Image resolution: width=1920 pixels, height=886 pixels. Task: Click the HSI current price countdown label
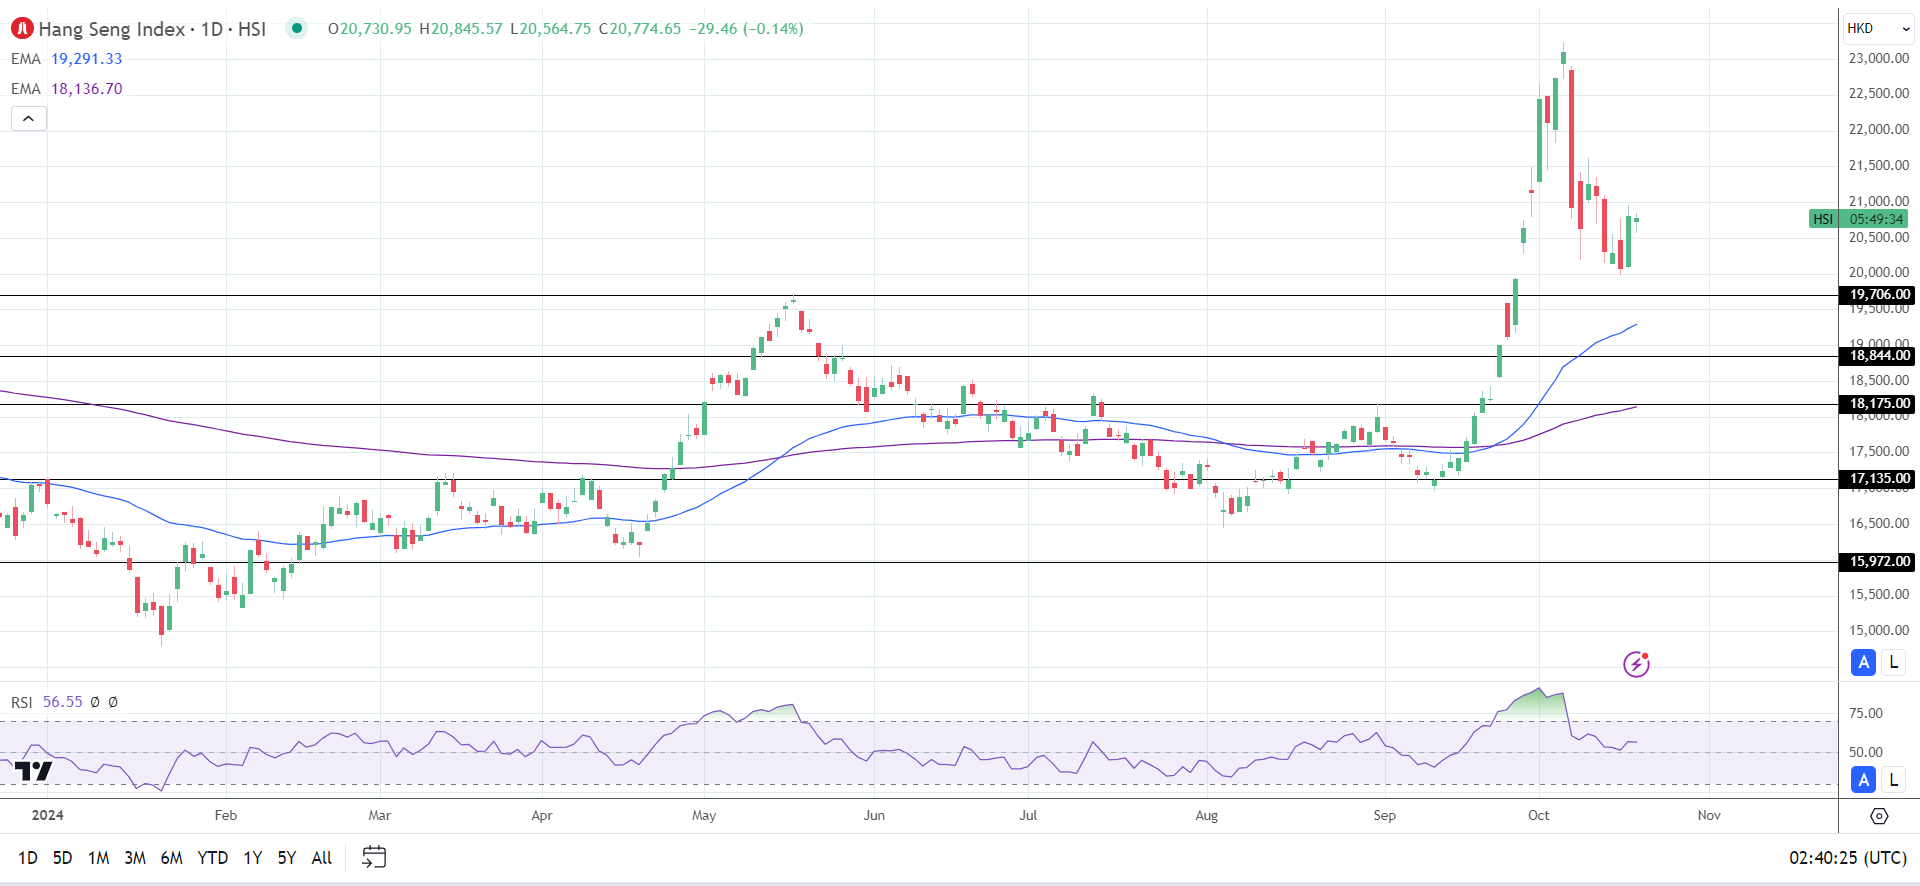pos(1858,219)
